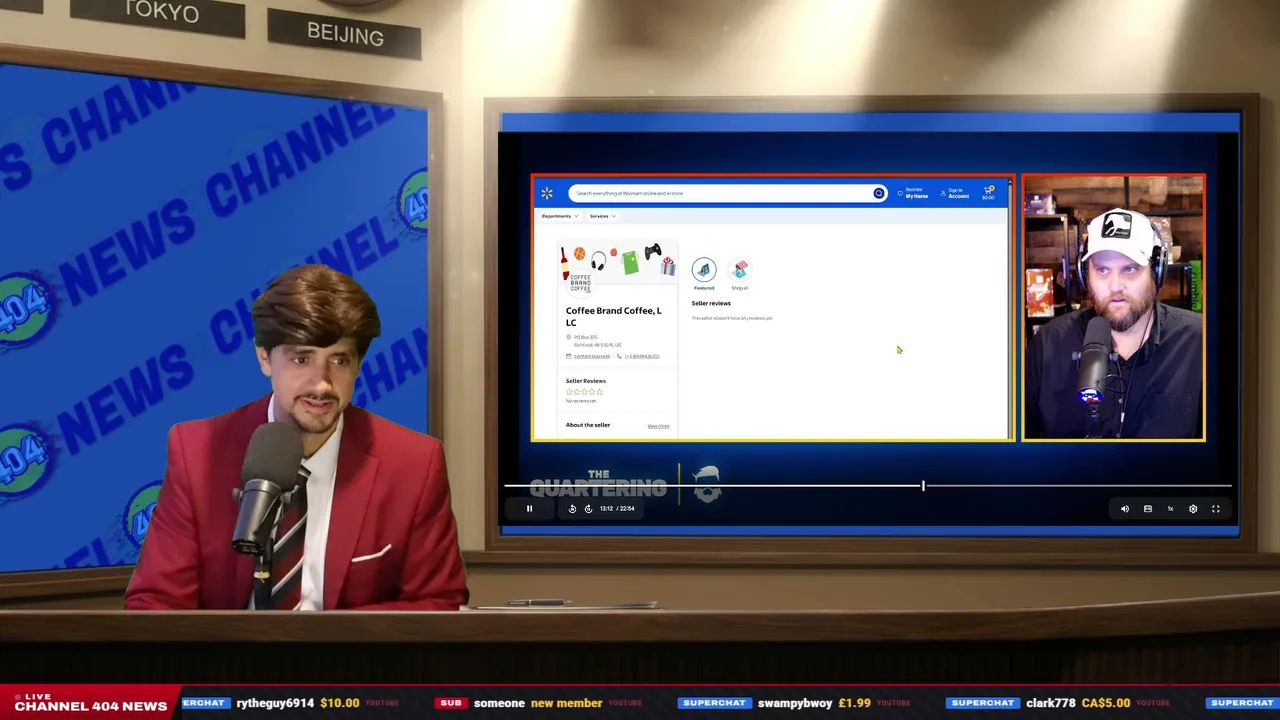Open the Walmart shopping cart
This screenshot has width=1280, height=720.
tap(988, 193)
